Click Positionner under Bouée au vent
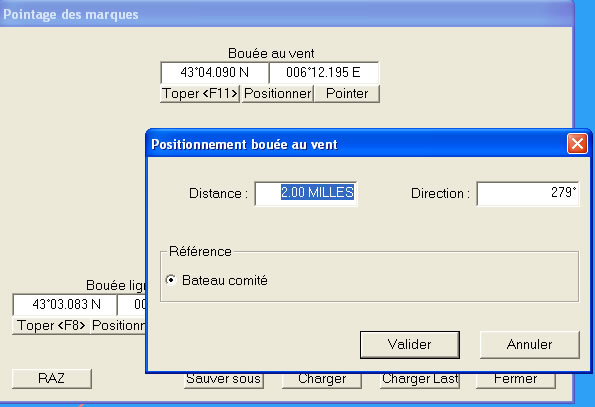 tap(277, 93)
